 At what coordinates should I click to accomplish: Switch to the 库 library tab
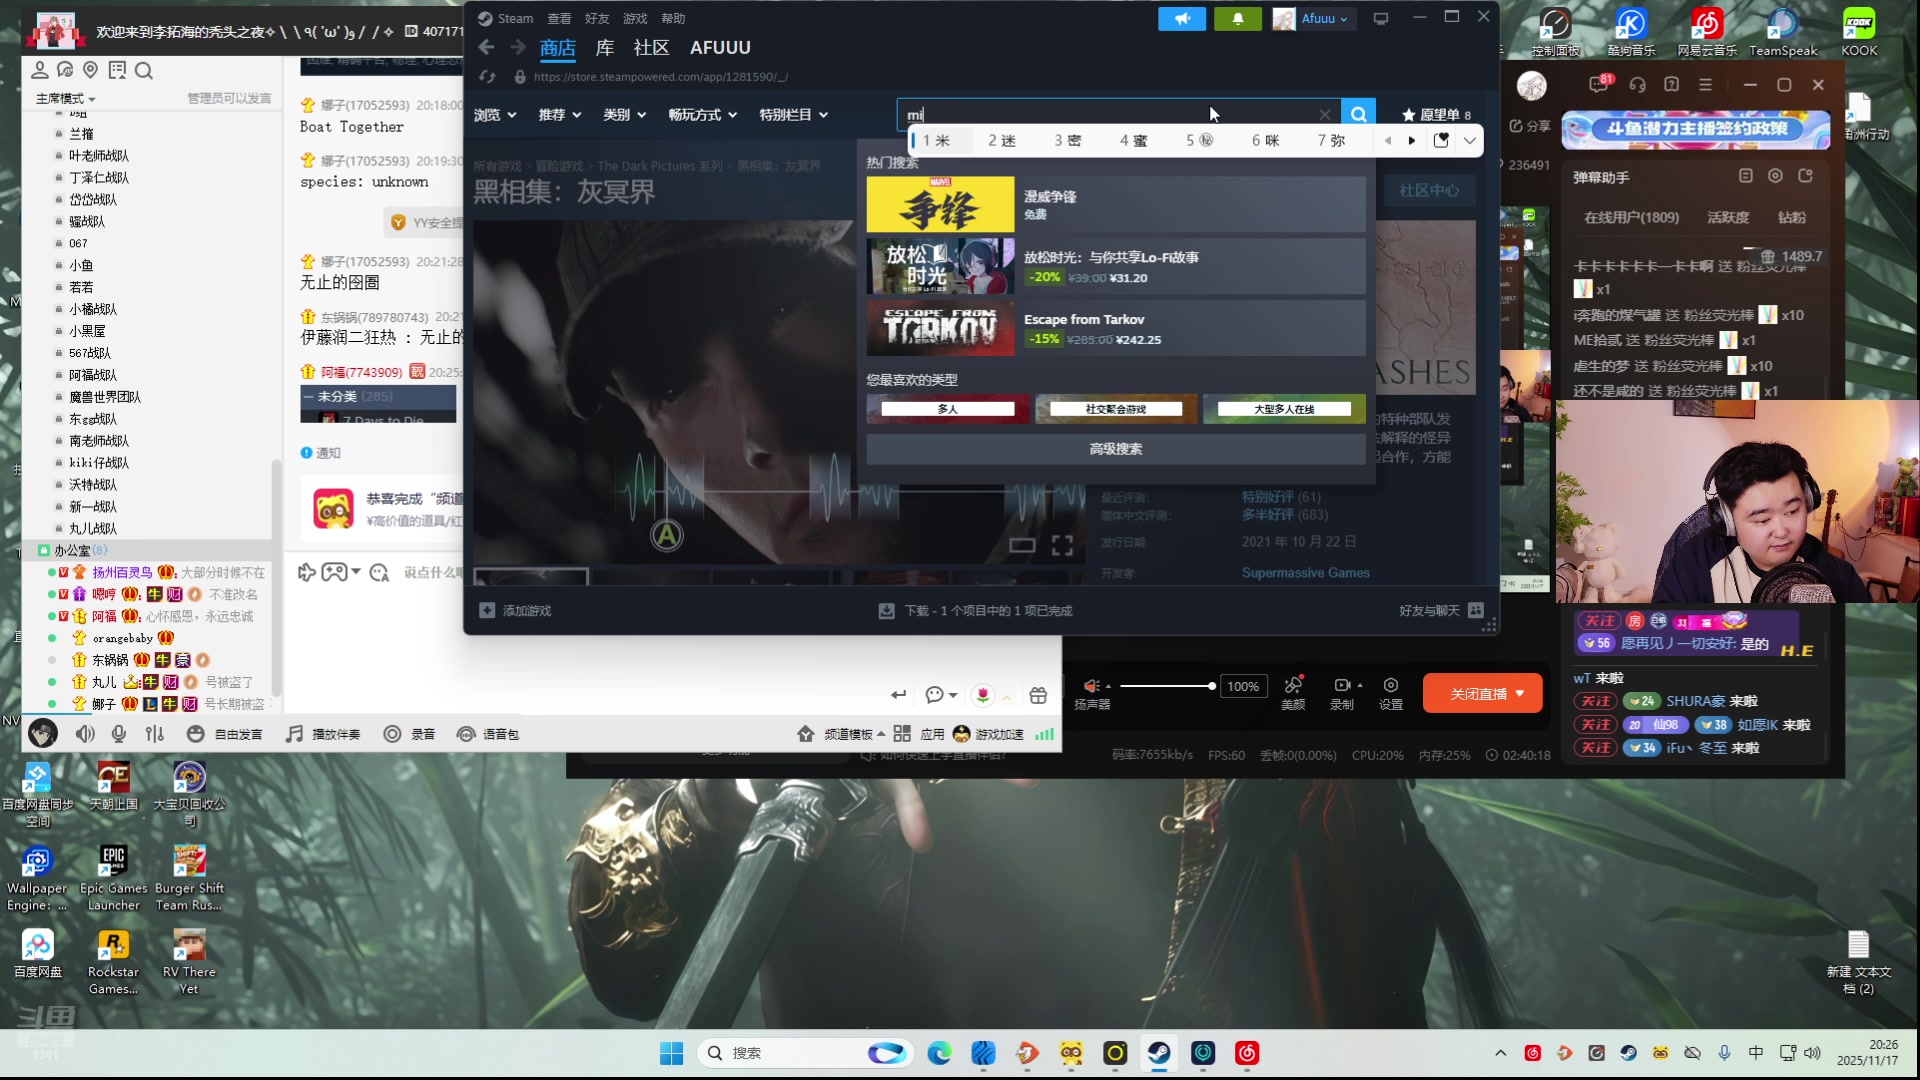coord(604,47)
